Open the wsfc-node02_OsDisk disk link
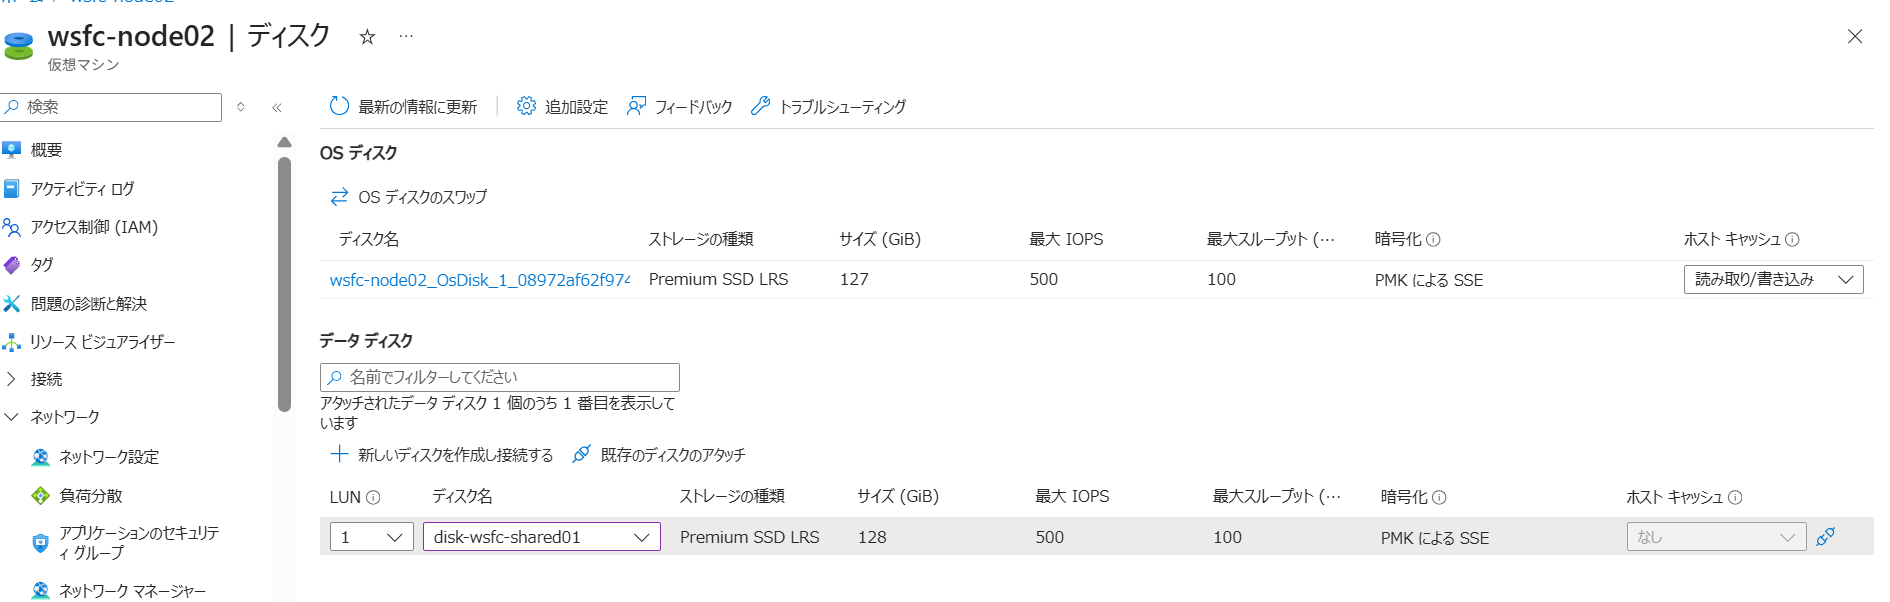This screenshot has height=602, width=1890. pos(479,280)
